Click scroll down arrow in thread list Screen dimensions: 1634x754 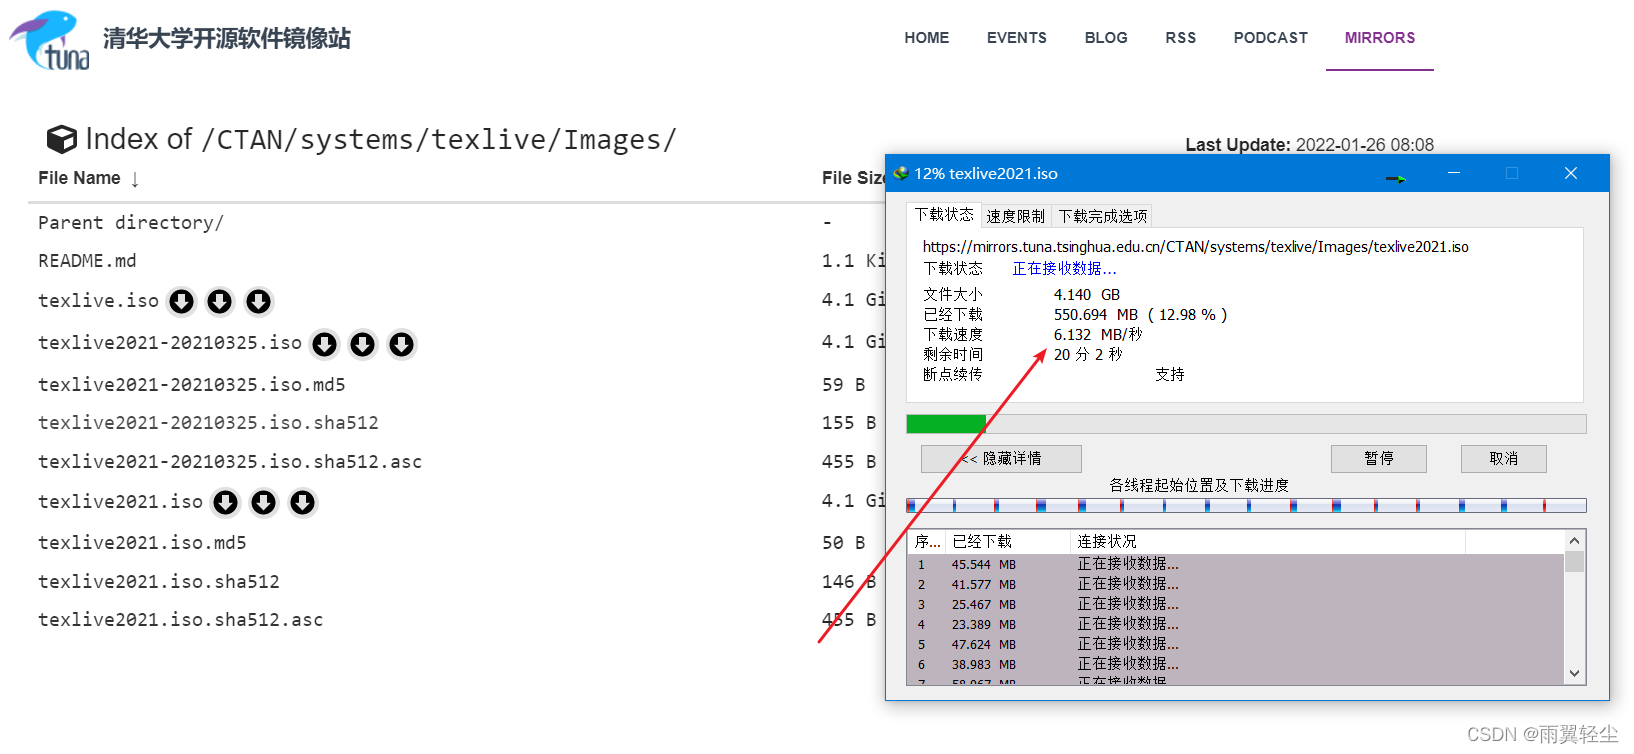point(1575,674)
